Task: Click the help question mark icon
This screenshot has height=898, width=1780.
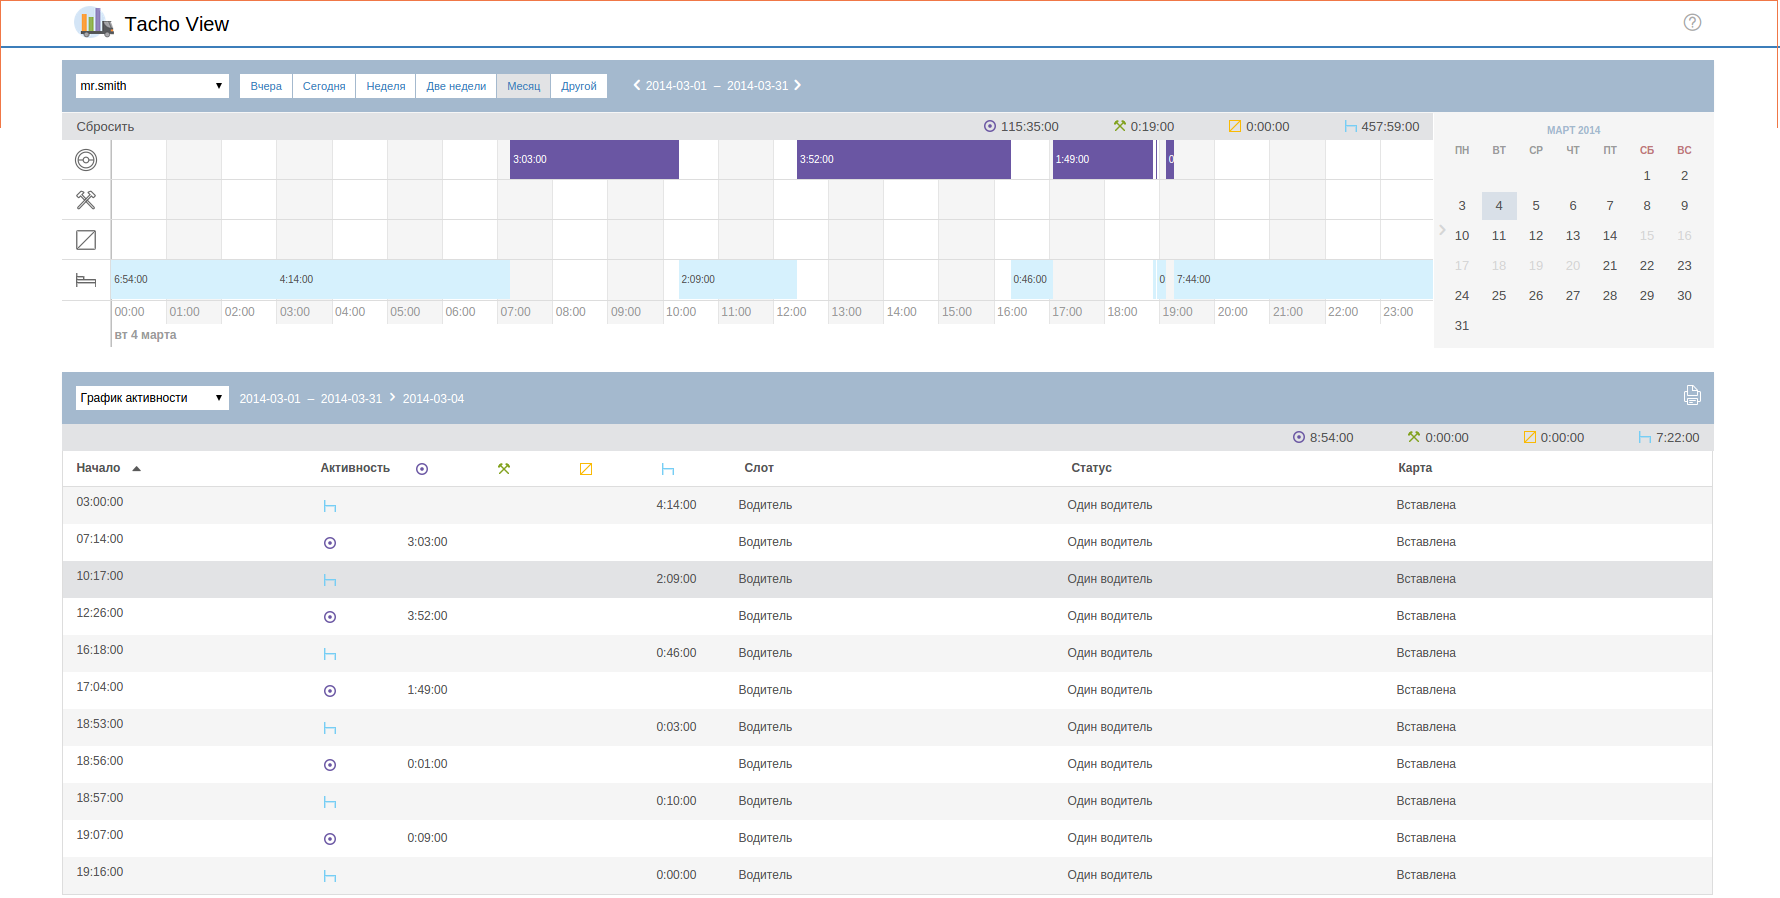Action: tap(1692, 23)
